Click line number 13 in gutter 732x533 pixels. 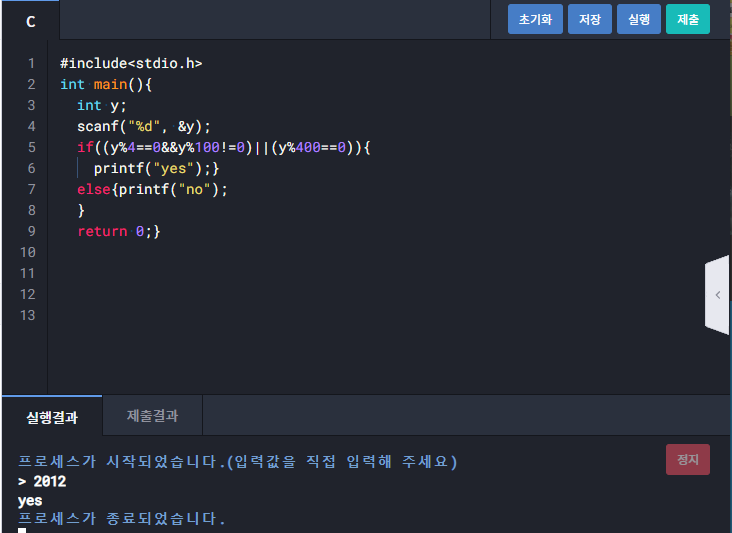click(x=28, y=316)
